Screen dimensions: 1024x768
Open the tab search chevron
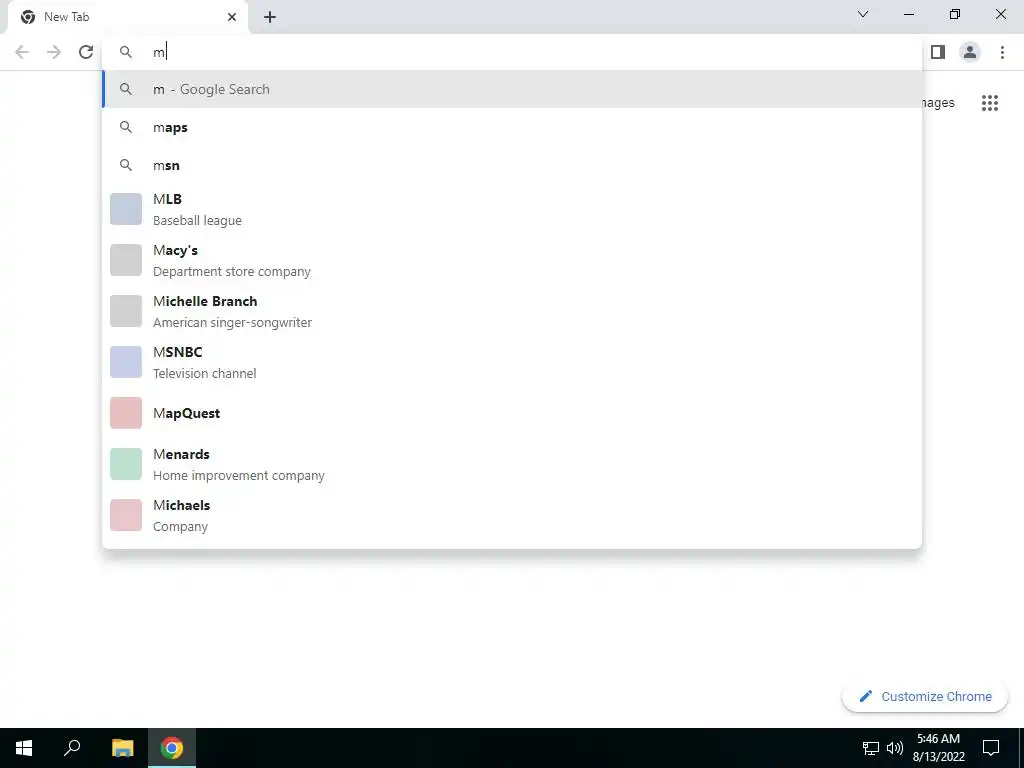(x=863, y=14)
